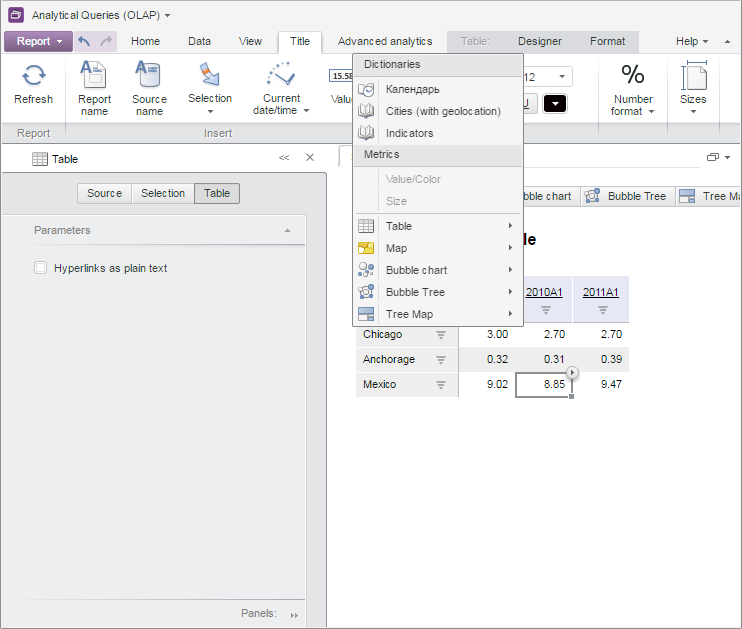The height and width of the screenshot is (629, 742).
Task: Click the Refresh icon in the ribbon
Action: (33, 77)
